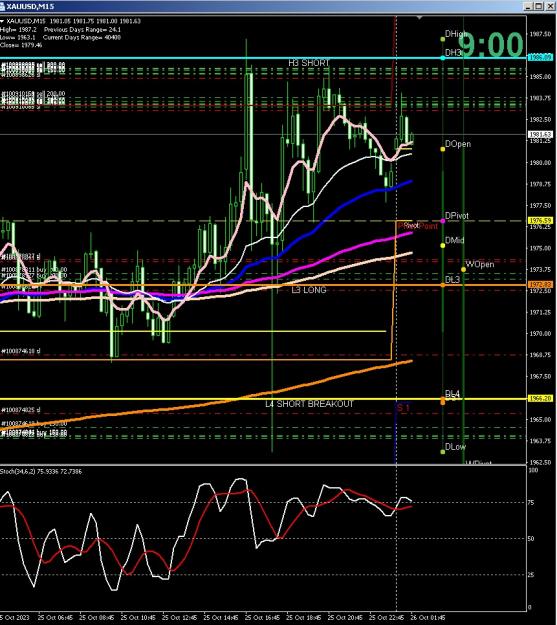Click the XAUUSD,M15 chart window icon
This screenshot has height=625, width=557.
2,6
